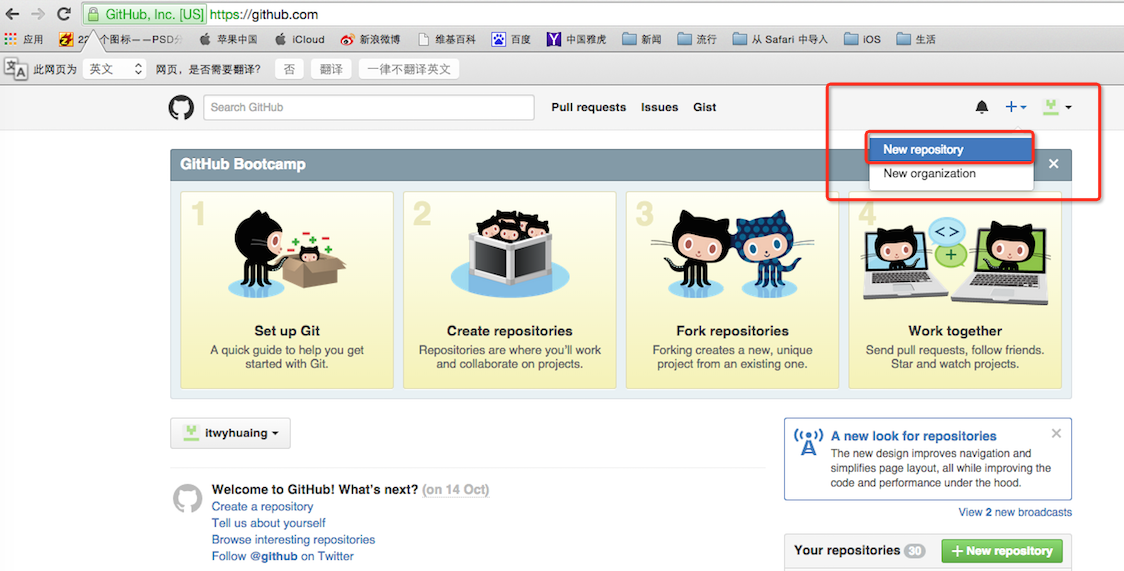The width and height of the screenshot is (1124, 571).
Task: Click the Create a repository link
Action: click(262, 507)
